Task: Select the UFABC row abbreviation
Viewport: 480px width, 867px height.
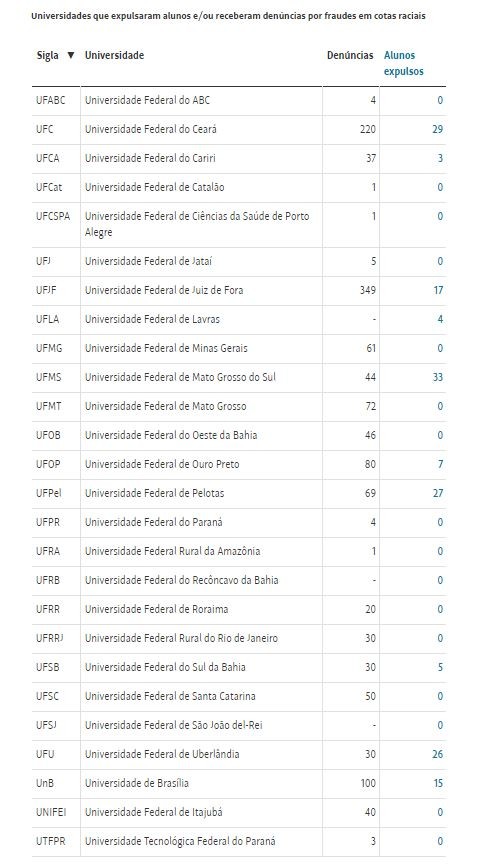Action: click(50, 101)
